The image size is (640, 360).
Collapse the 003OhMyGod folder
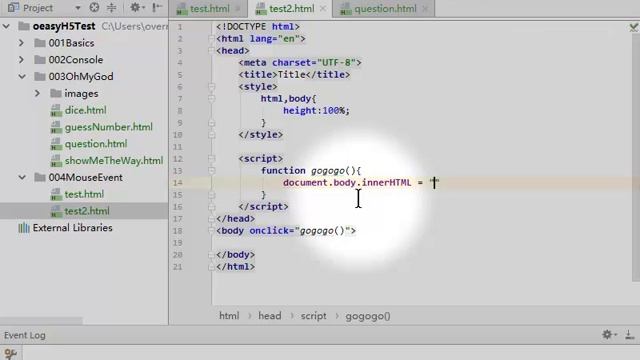(22, 76)
